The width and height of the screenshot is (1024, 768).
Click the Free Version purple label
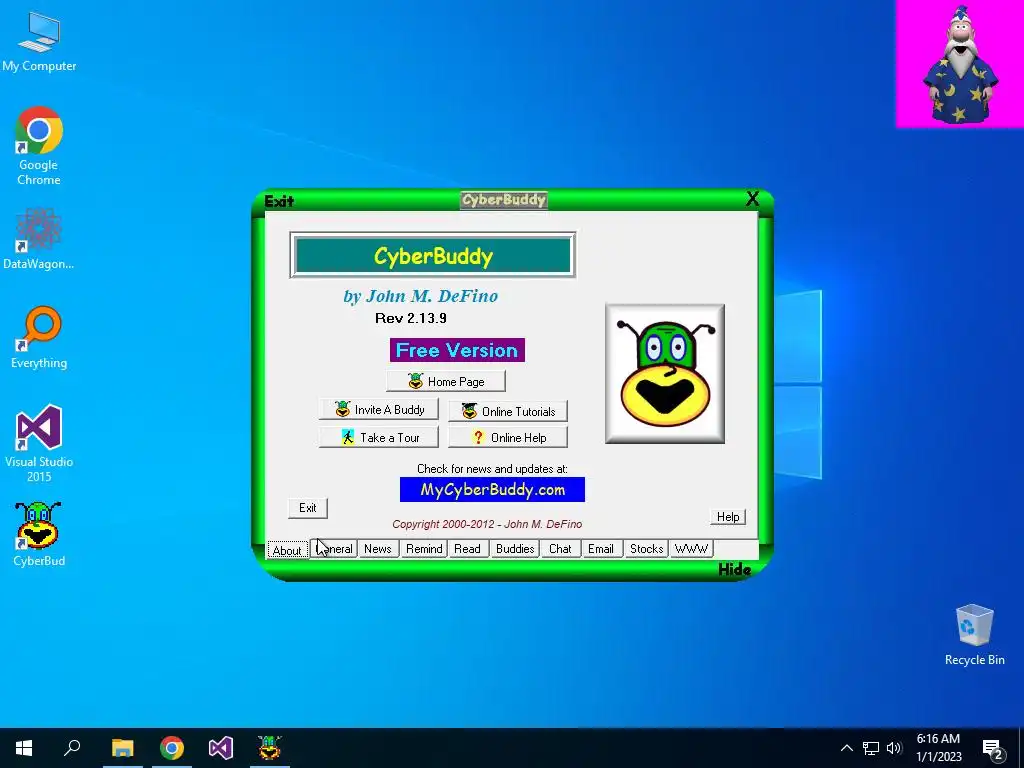click(x=457, y=350)
